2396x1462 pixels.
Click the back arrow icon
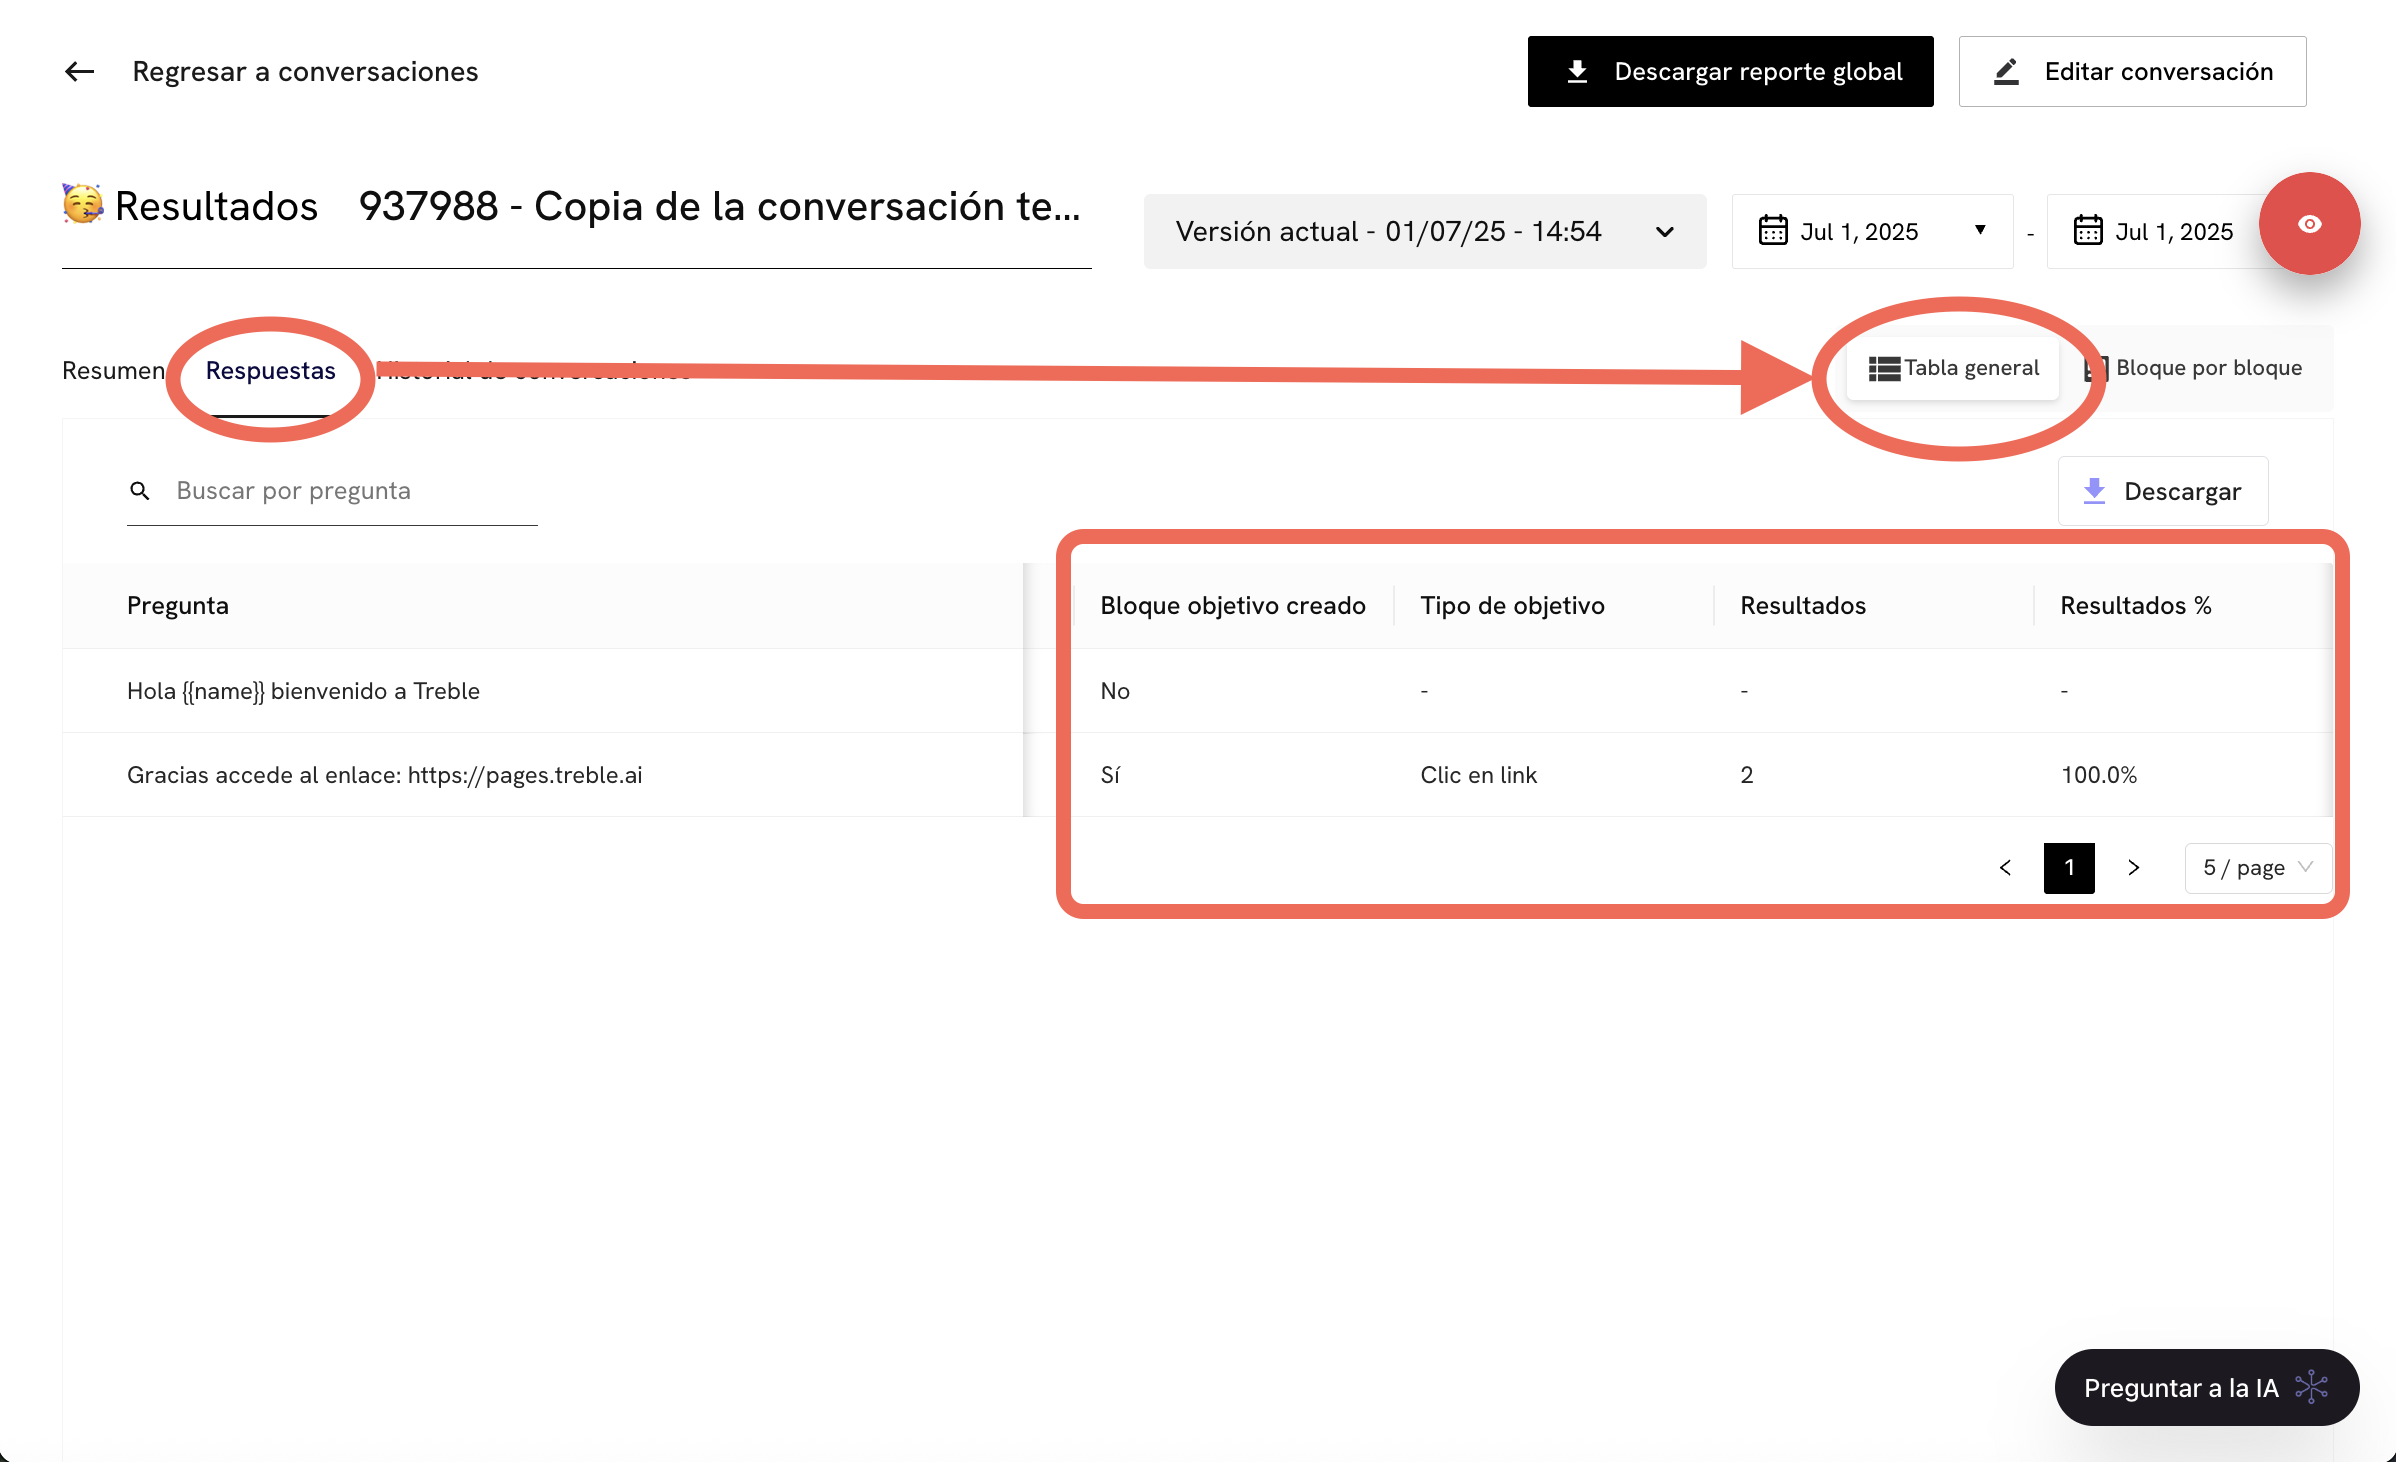(x=79, y=72)
